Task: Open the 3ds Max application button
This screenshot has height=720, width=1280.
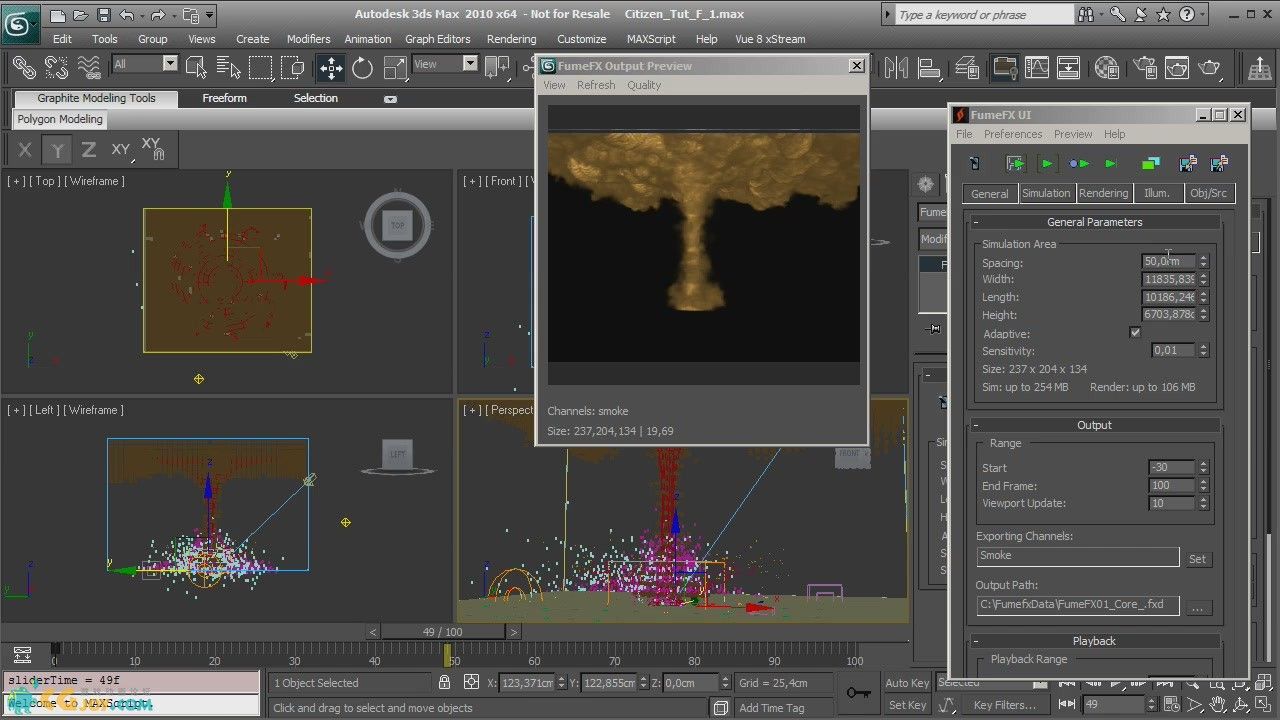Action: (20, 24)
